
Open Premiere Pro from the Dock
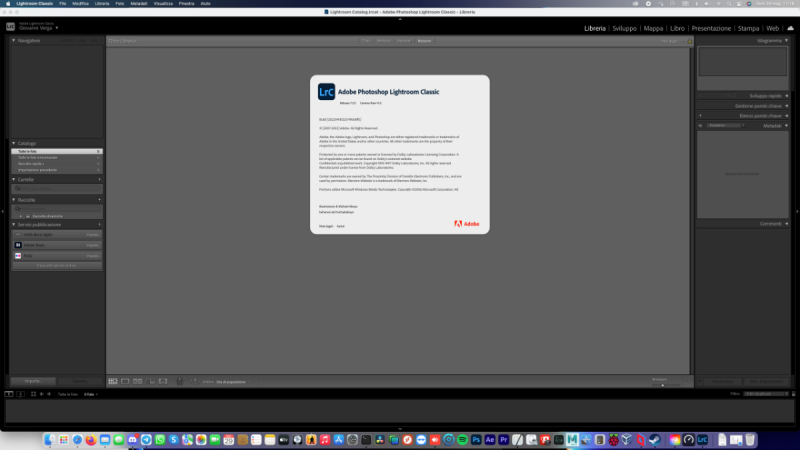[x=504, y=440]
